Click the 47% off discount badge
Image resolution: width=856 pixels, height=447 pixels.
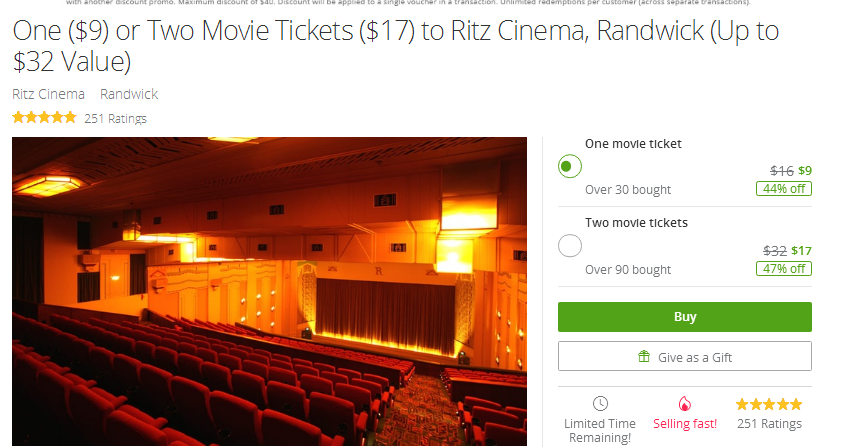point(783,269)
